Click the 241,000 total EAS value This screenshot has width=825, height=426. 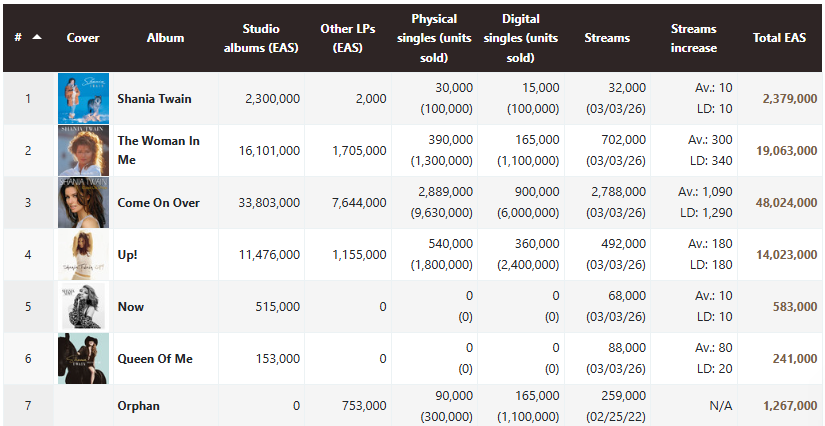[795, 359]
